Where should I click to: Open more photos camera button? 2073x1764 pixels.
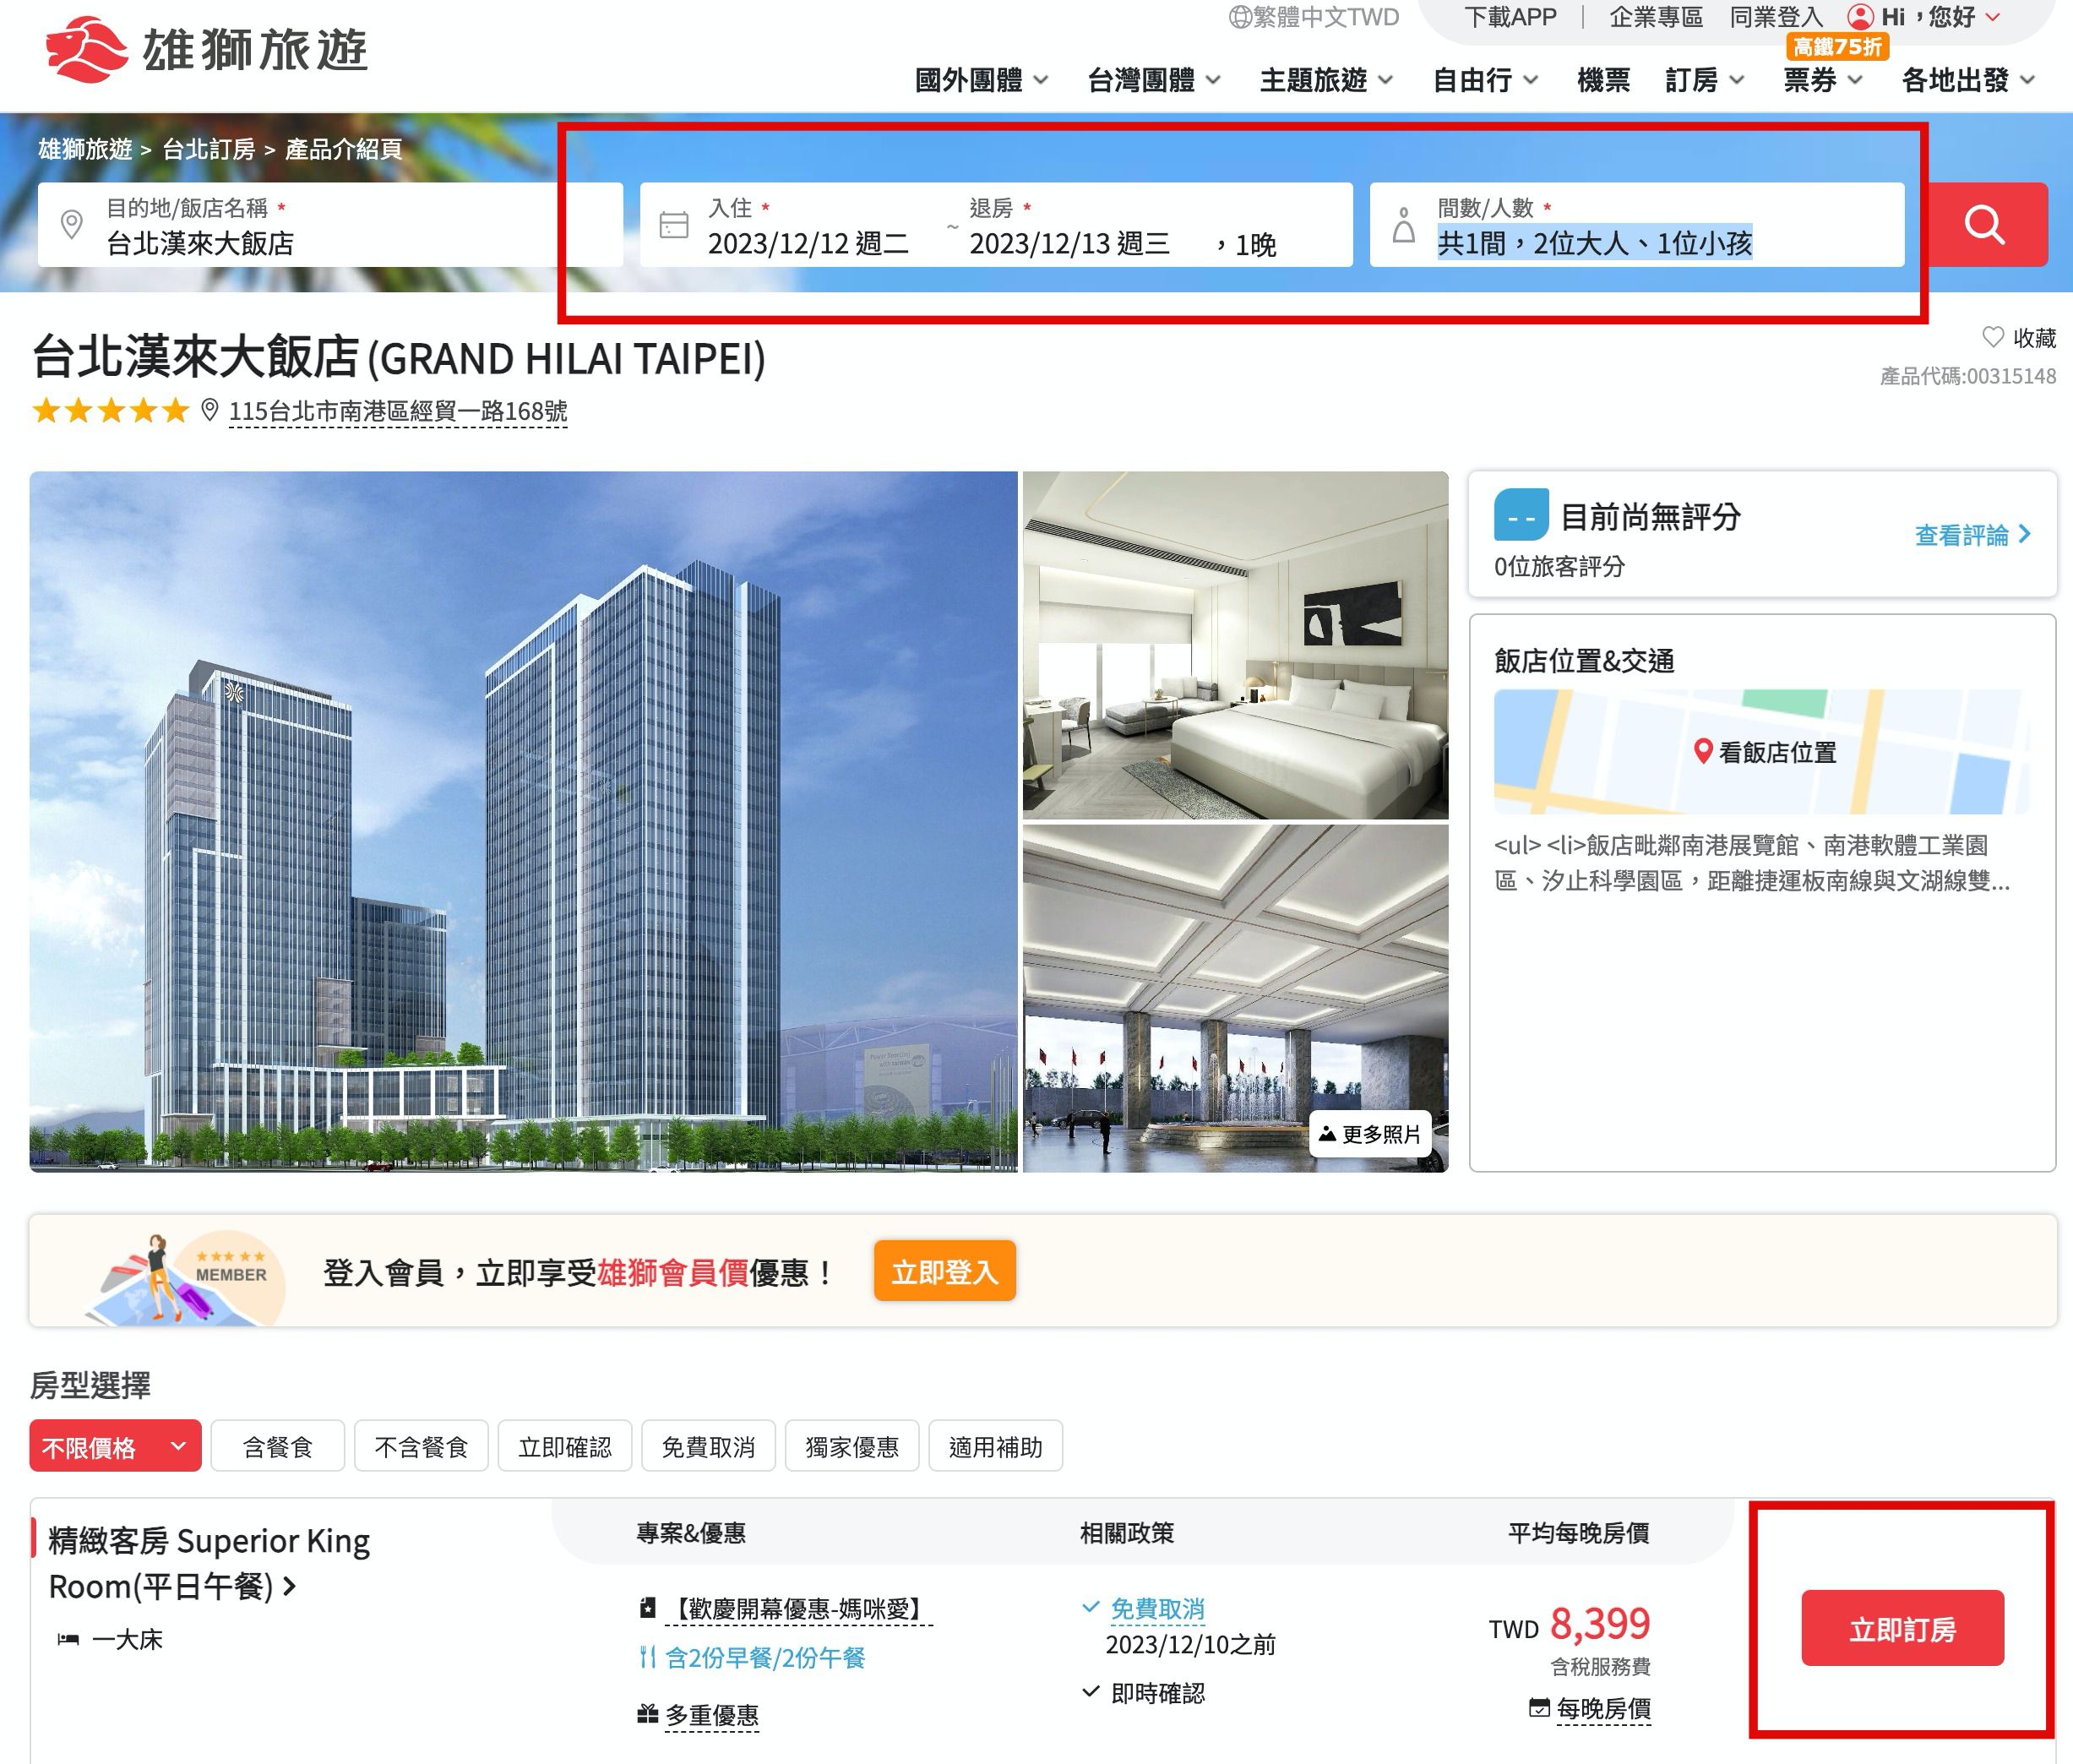pyautogui.click(x=1369, y=1133)
